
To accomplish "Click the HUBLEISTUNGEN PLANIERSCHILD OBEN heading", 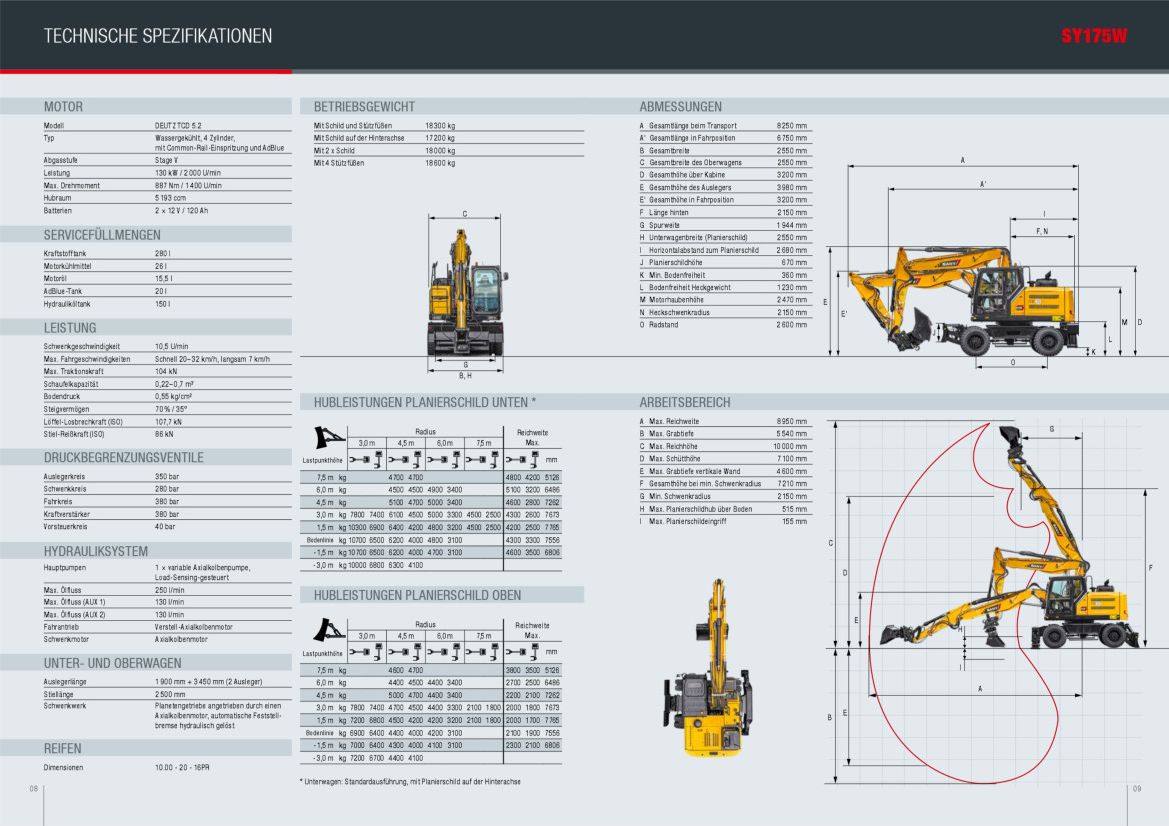I will (x=418, y=596).
